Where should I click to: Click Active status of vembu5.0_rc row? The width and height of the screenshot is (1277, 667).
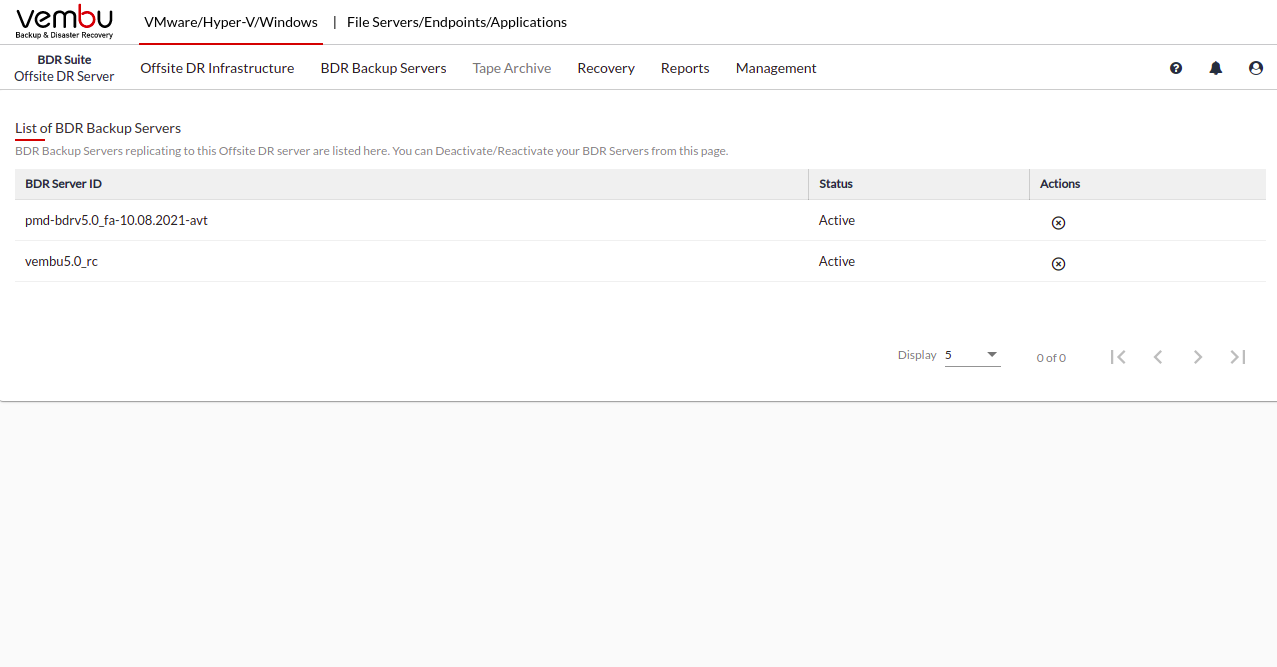(837, 261)
